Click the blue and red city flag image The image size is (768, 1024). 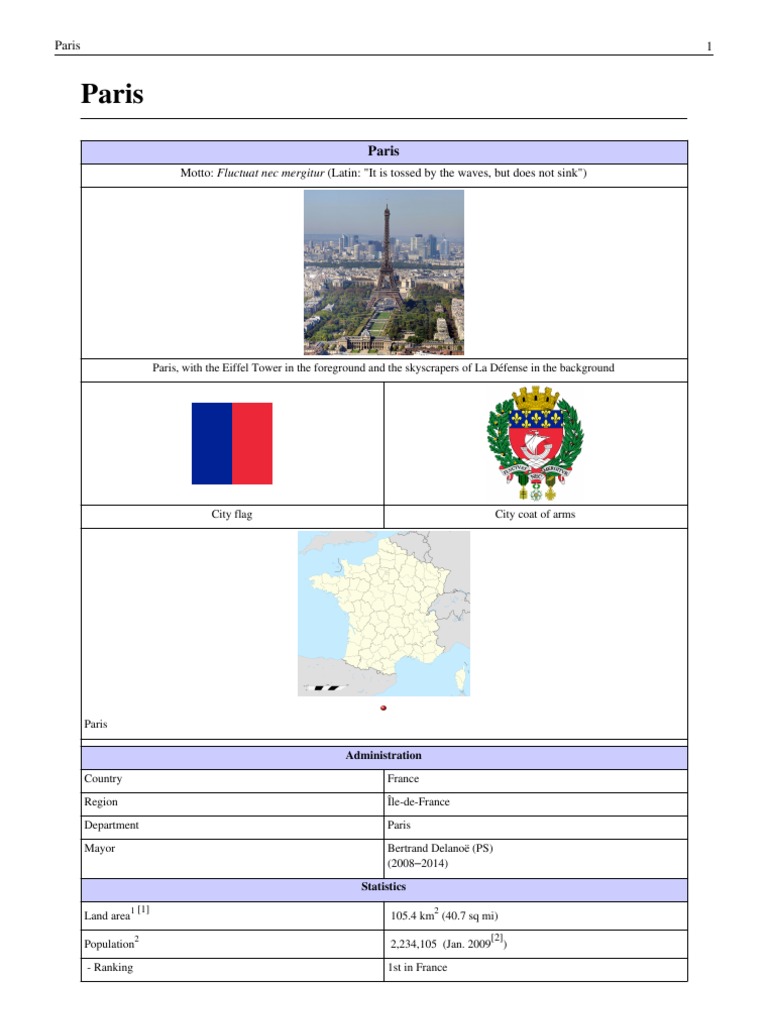[232, 443]
